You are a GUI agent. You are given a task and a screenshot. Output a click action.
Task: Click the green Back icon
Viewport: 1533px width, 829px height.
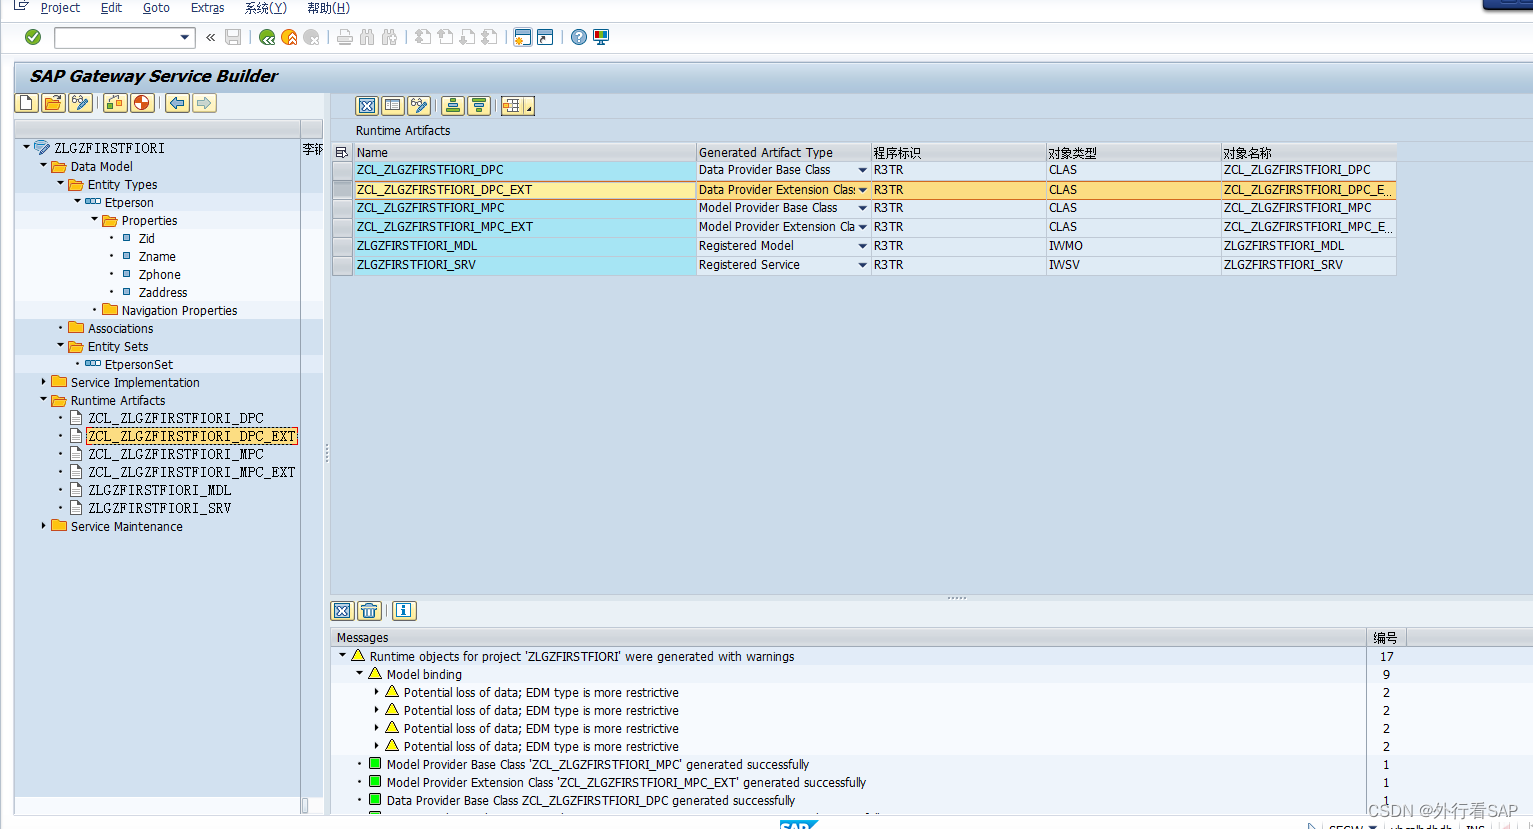[x=267, y=37]
